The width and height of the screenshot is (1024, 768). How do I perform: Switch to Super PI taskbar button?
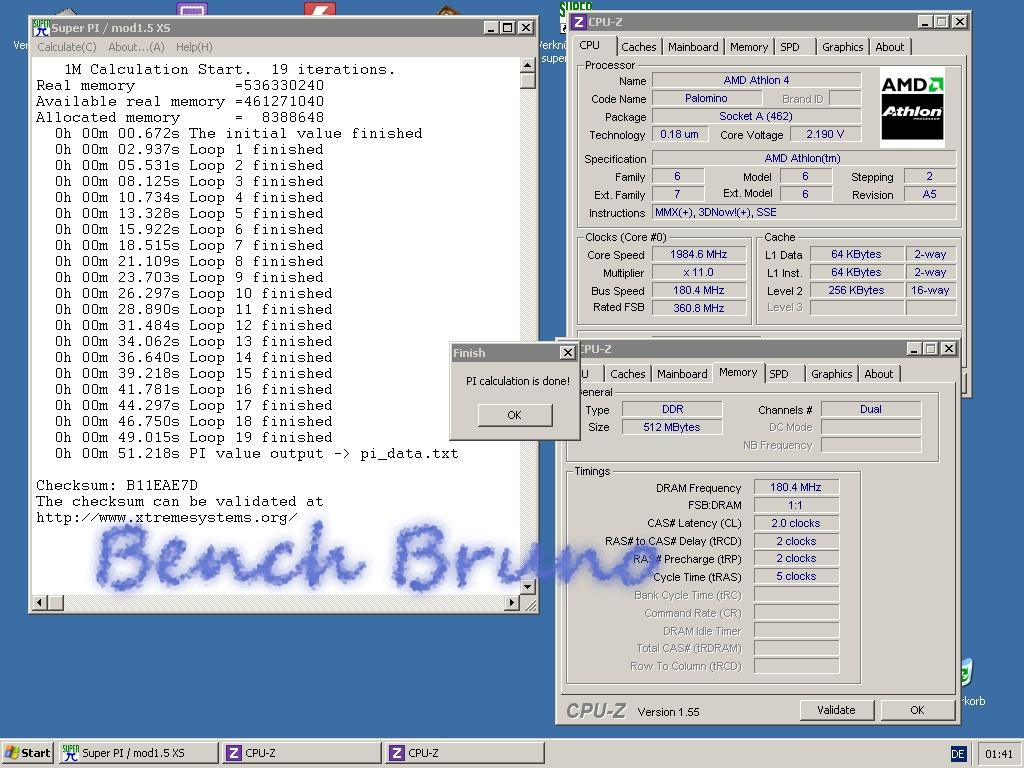pyautogui.click(x=138, y=753)
